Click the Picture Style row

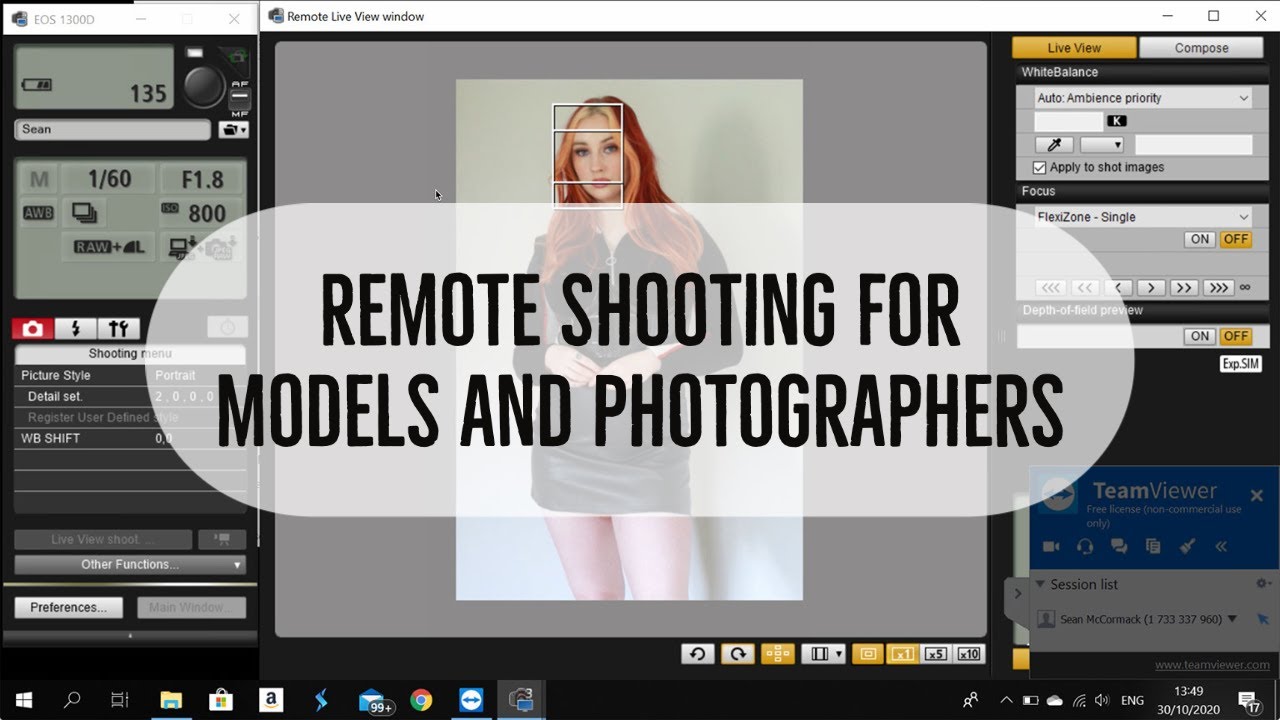pyautogui.click(x=130, y=376)
